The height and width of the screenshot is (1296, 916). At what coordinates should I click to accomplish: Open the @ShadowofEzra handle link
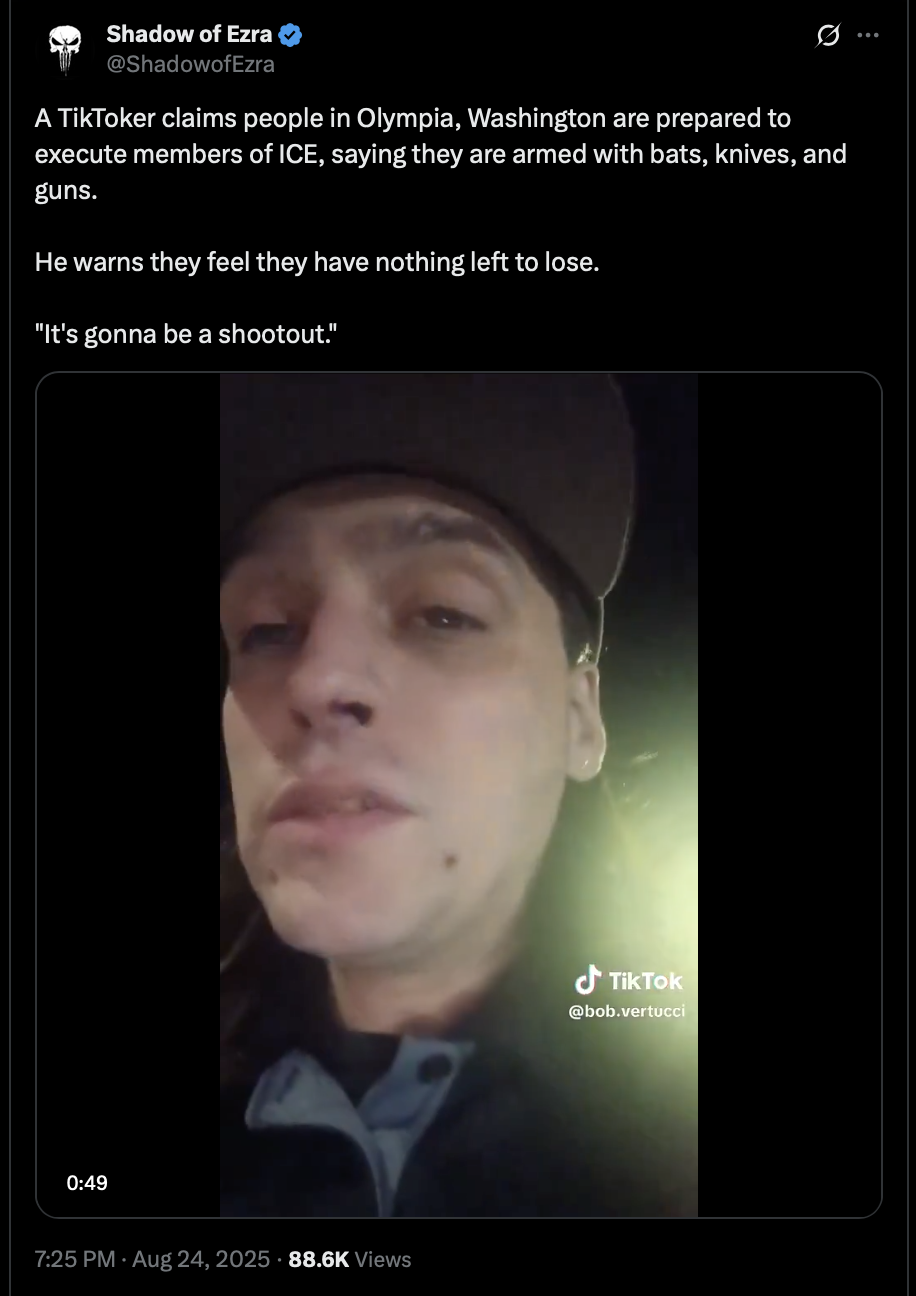coord(190,64)
